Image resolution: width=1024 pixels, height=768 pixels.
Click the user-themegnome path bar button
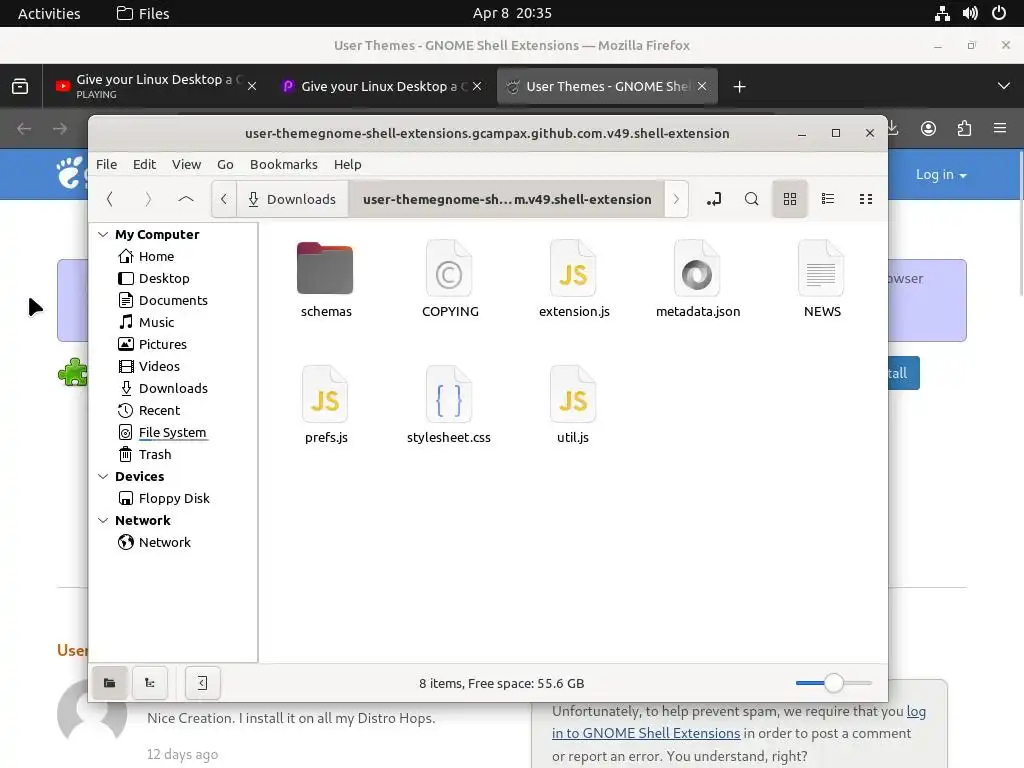(507, 199)
